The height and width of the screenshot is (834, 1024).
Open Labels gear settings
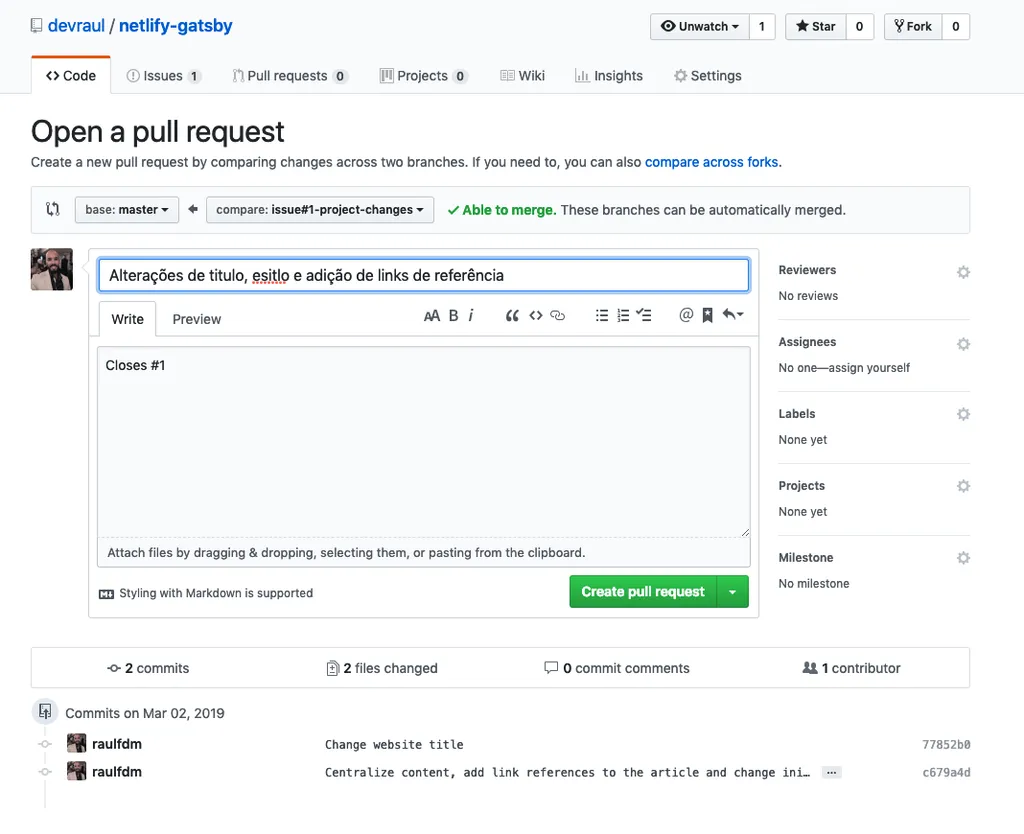pyautogui.click(x=963, y=414)
